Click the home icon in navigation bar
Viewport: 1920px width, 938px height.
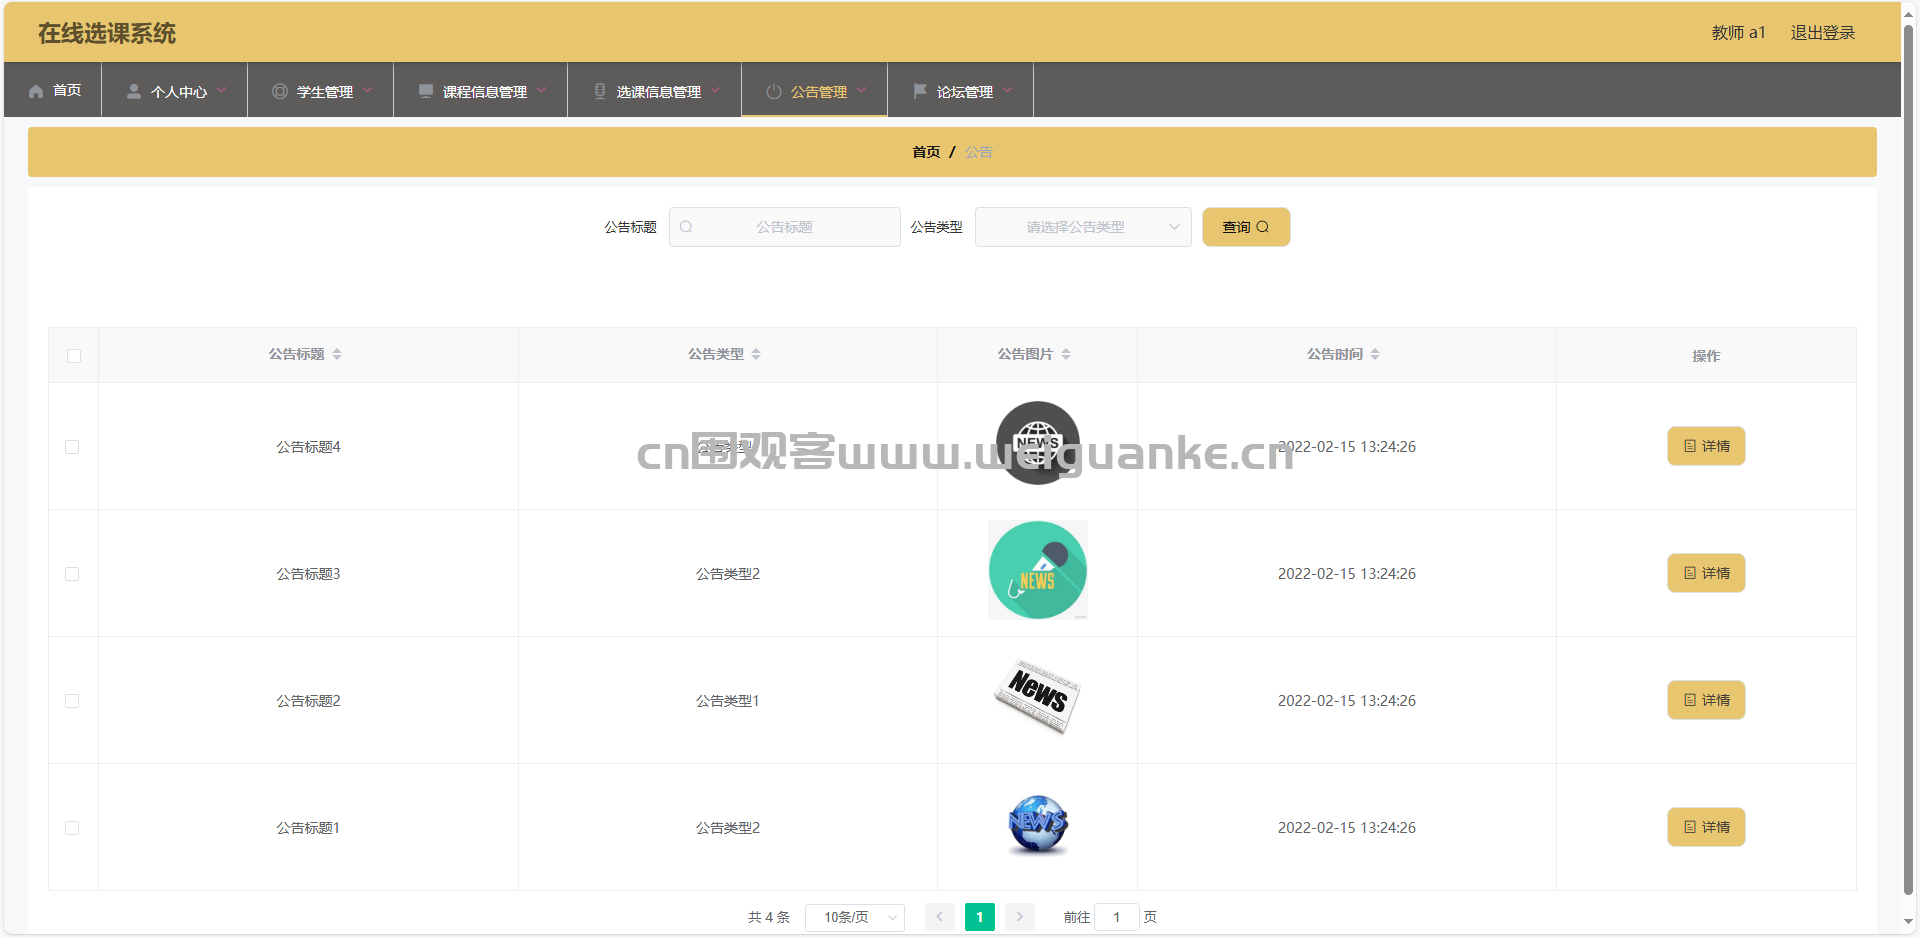coord(36,91)
